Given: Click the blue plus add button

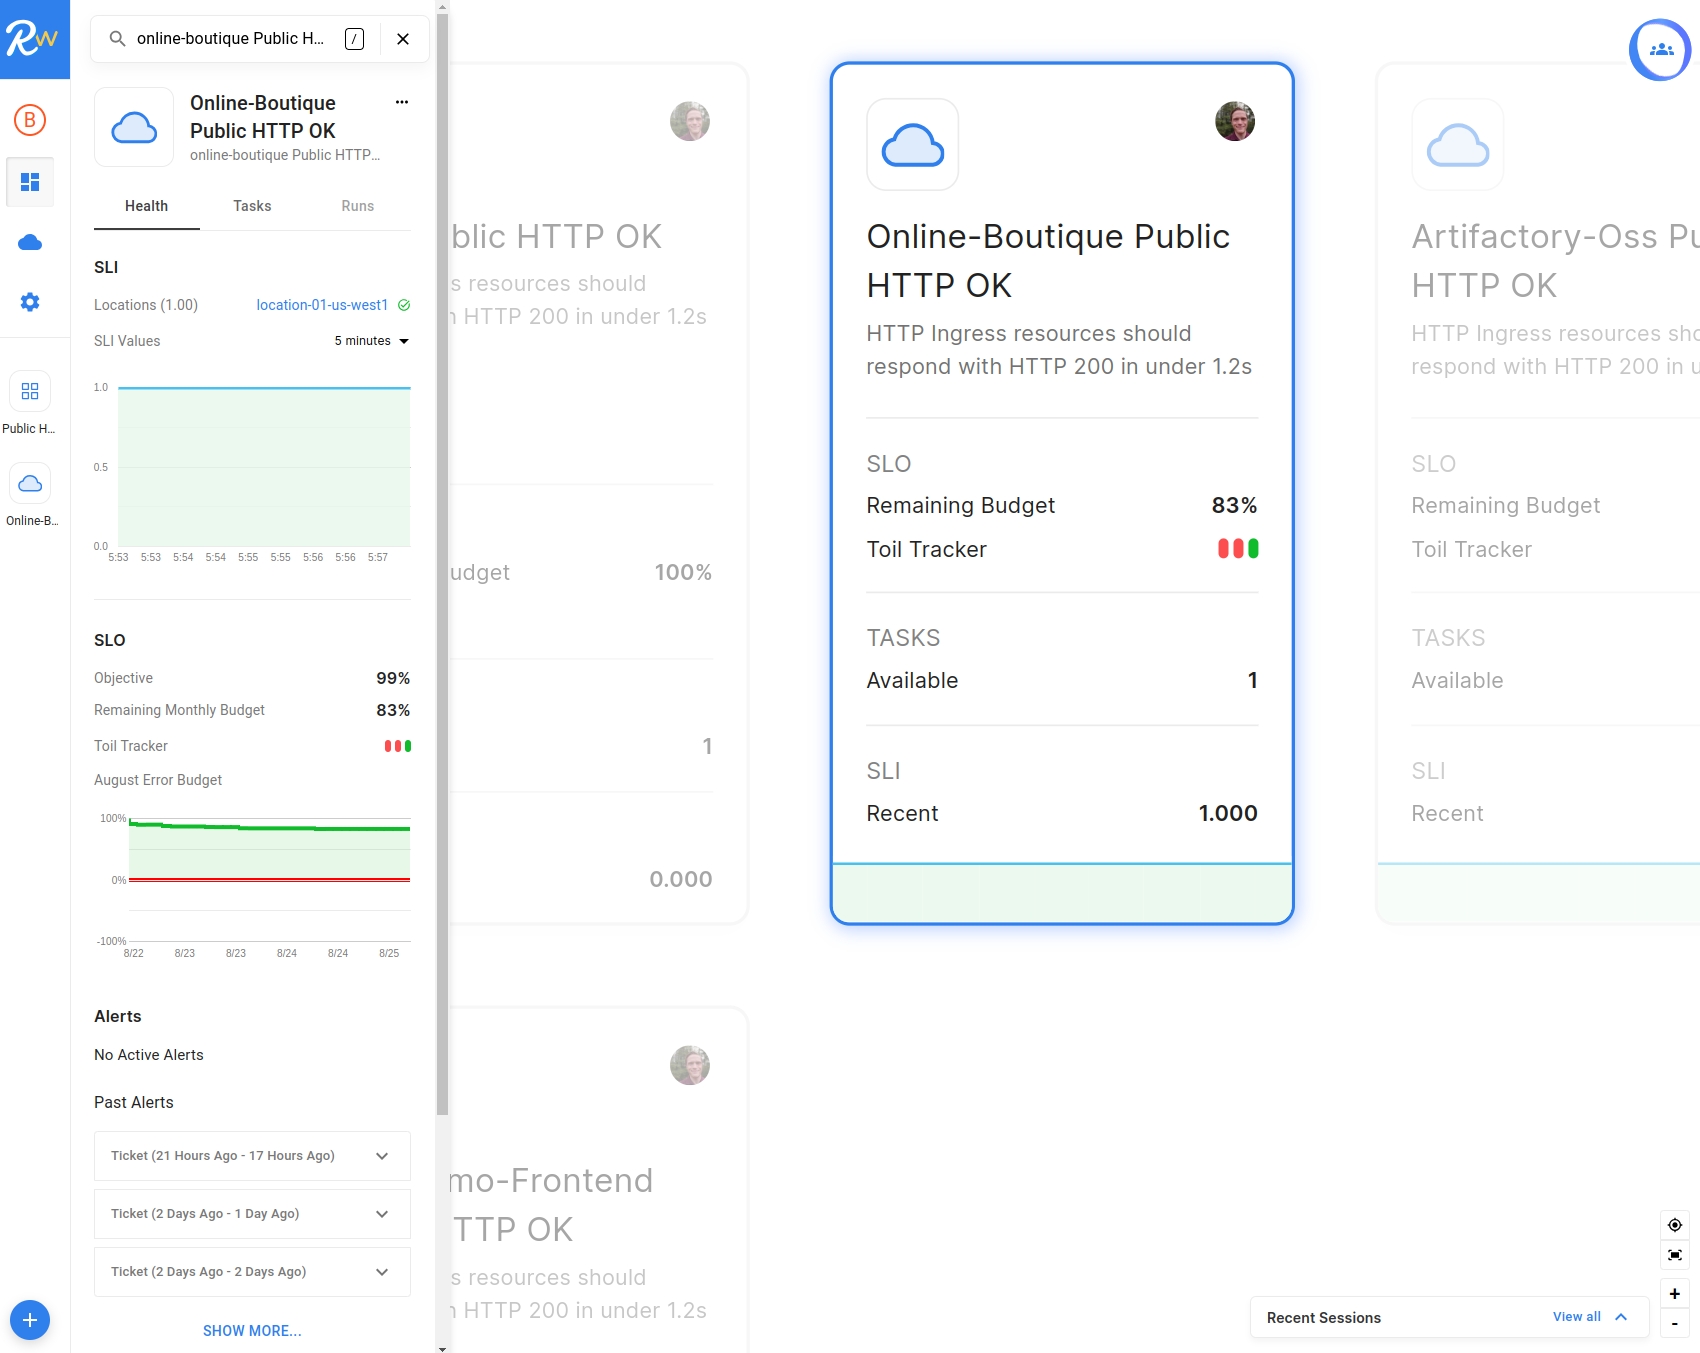Looking at the screenshot, I should pos(30,1320).
